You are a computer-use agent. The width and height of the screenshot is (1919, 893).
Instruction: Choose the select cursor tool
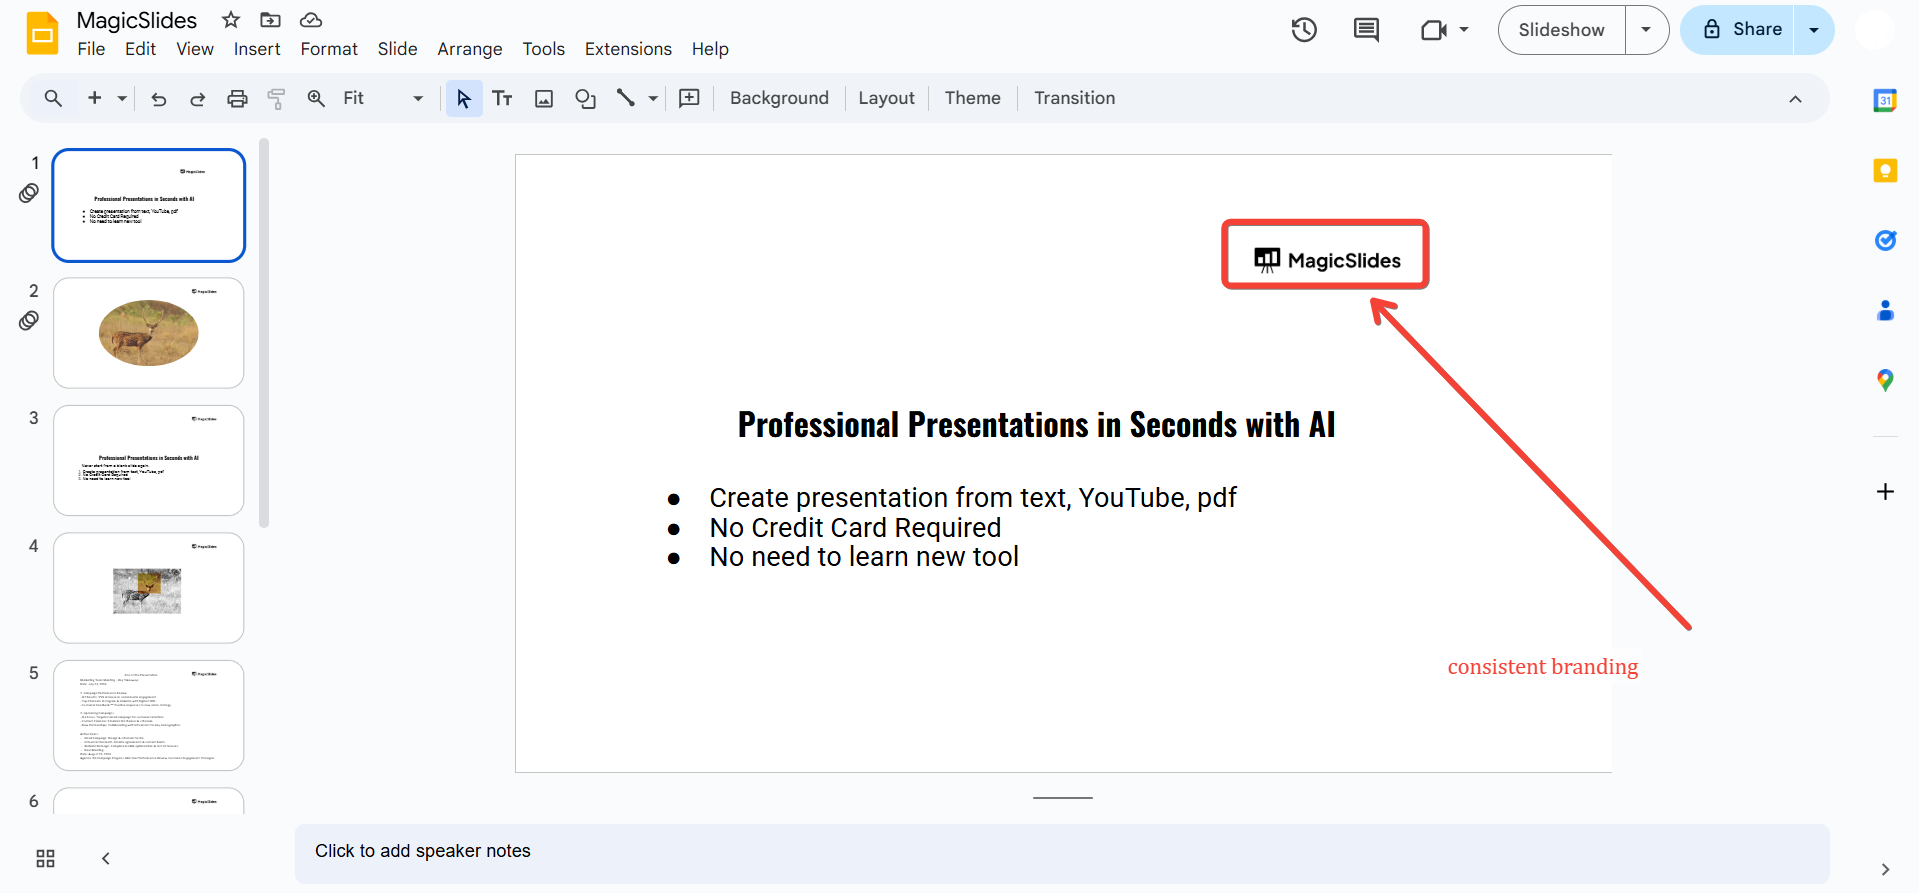[x=464, y=98]
